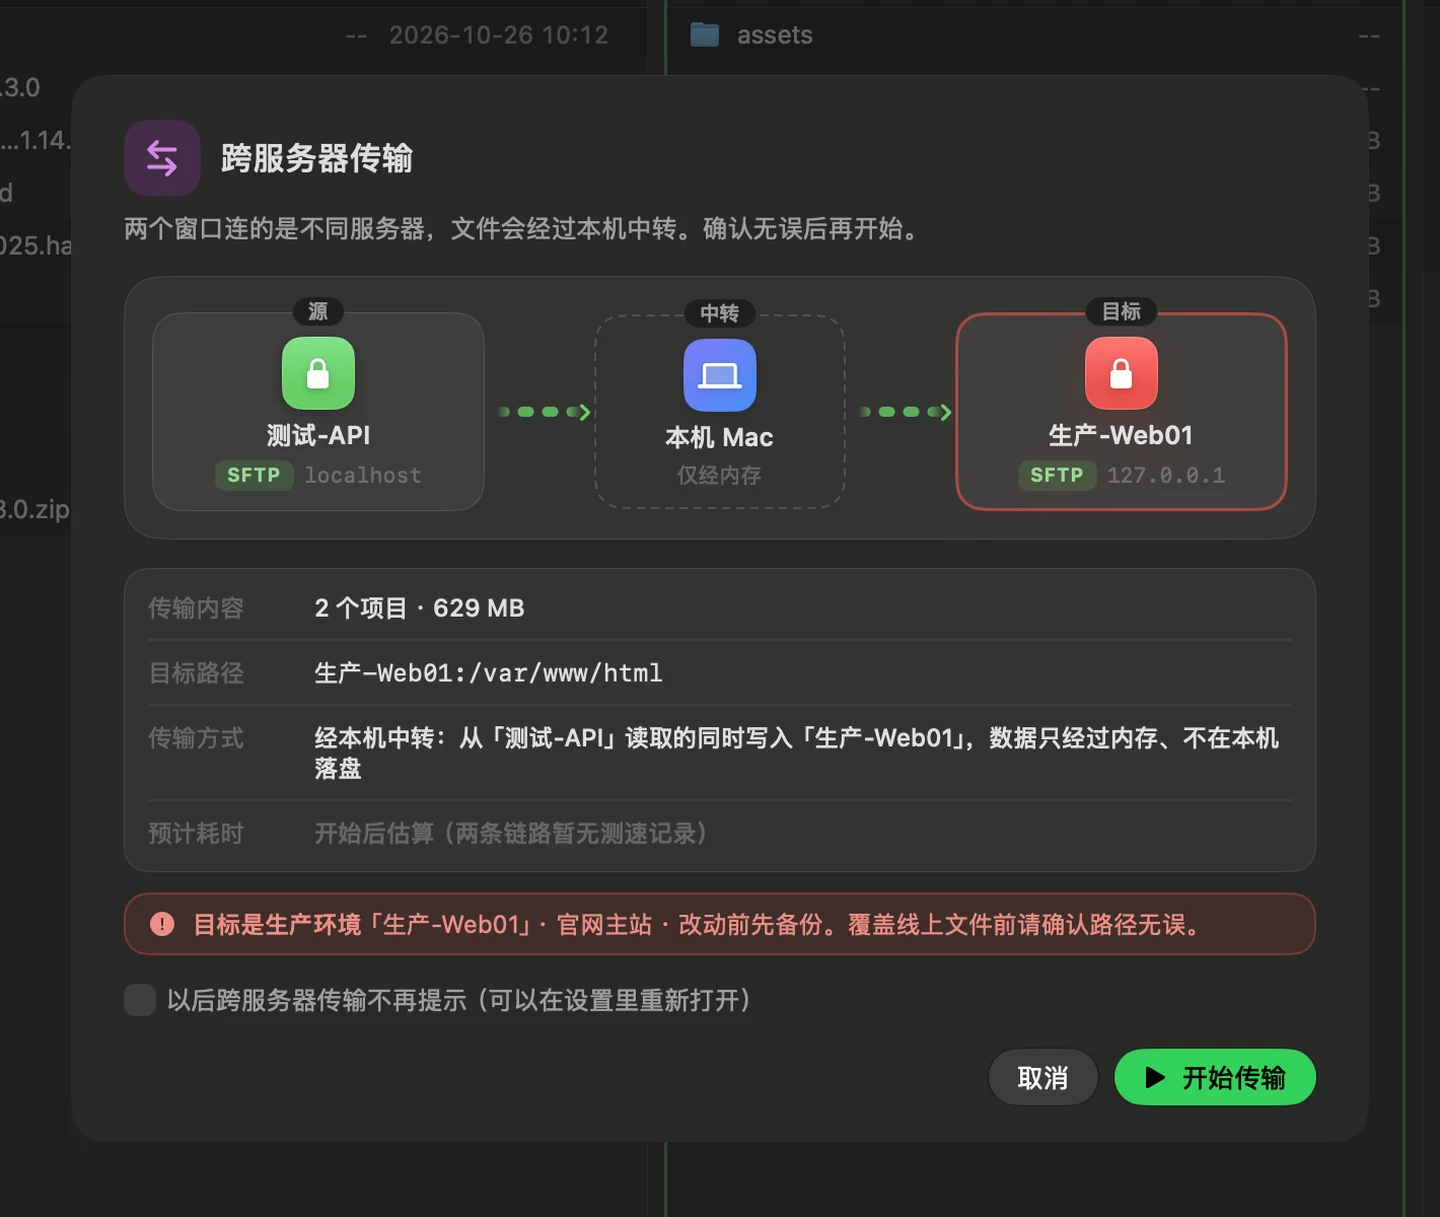Image resolution: width=1440 pixels, height=1217 pixels.
Task: Click the 目标 badge above target card
Action: click(1121, 311)
